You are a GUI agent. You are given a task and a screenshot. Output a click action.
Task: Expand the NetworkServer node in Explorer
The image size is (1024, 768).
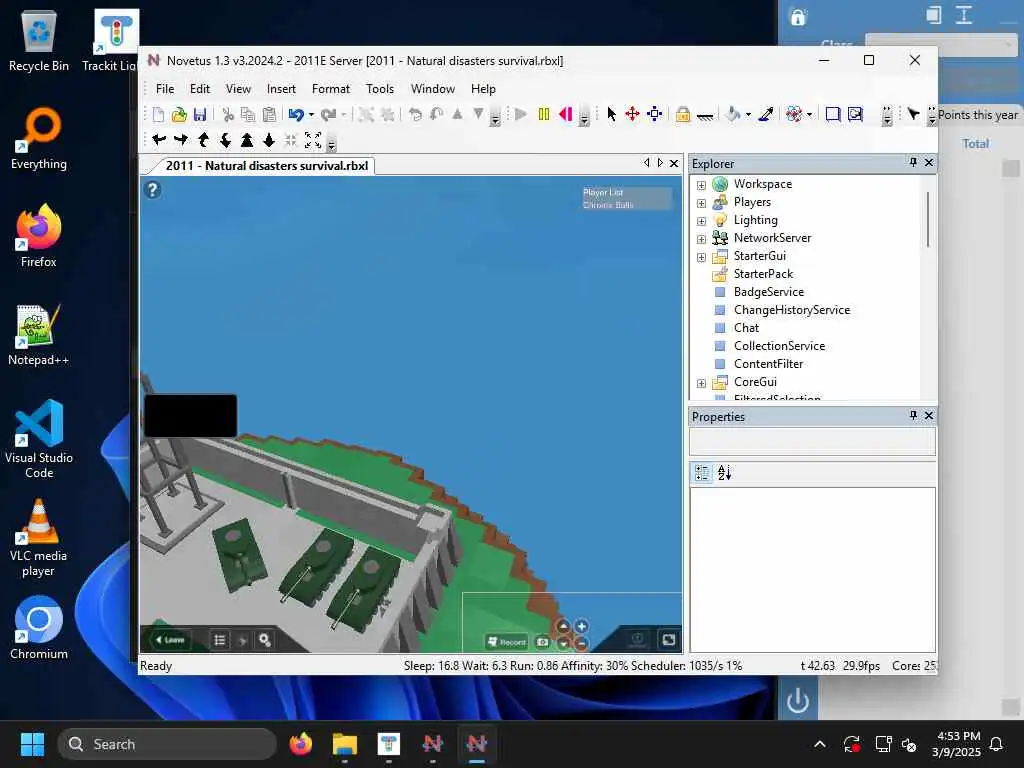tap(701, 239)
